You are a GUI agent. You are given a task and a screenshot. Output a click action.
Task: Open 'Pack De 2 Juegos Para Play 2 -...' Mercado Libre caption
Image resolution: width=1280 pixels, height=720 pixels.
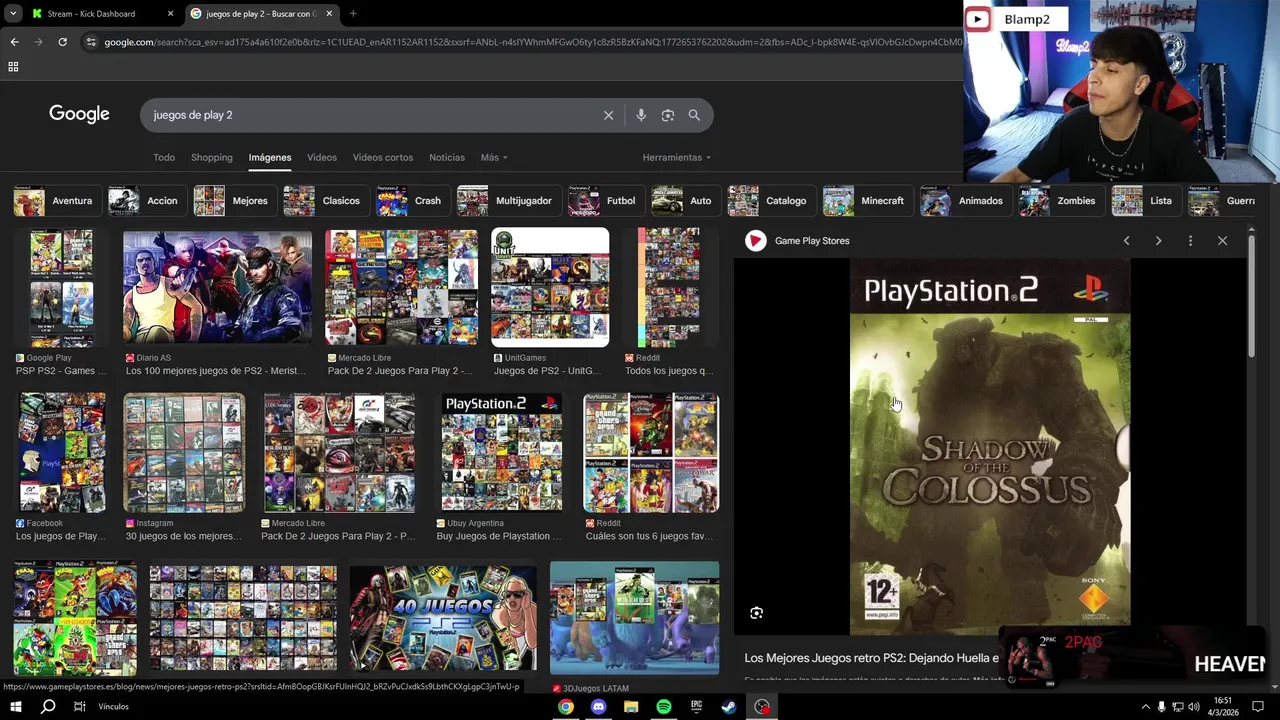[400, 371]
